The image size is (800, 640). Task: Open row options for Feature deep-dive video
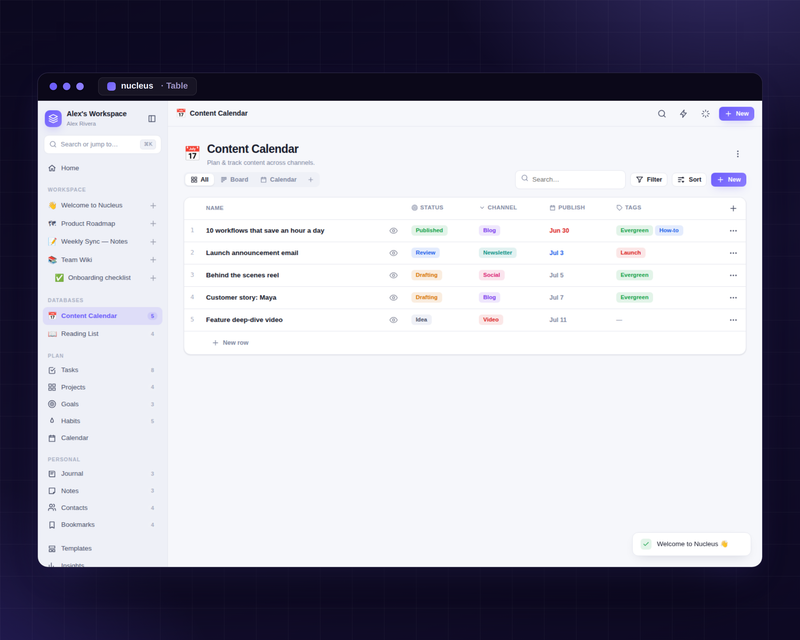[733, 320]
